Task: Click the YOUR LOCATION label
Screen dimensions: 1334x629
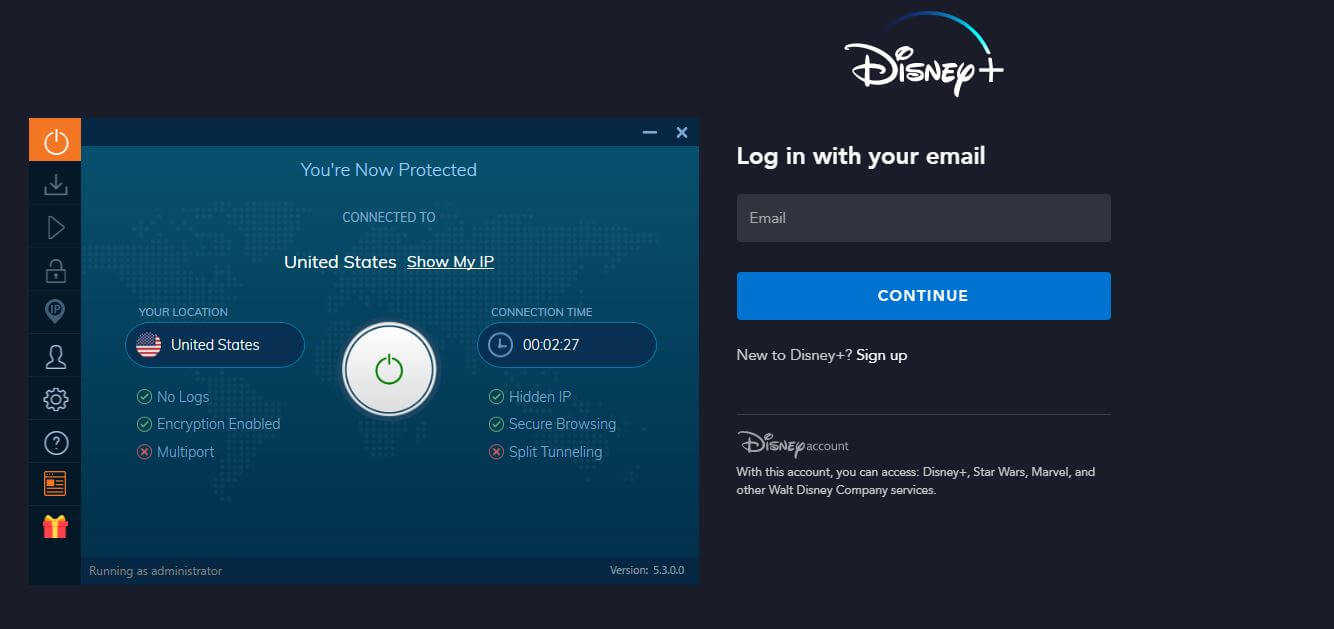Action: pyautogui.click(x=183, y=312)
